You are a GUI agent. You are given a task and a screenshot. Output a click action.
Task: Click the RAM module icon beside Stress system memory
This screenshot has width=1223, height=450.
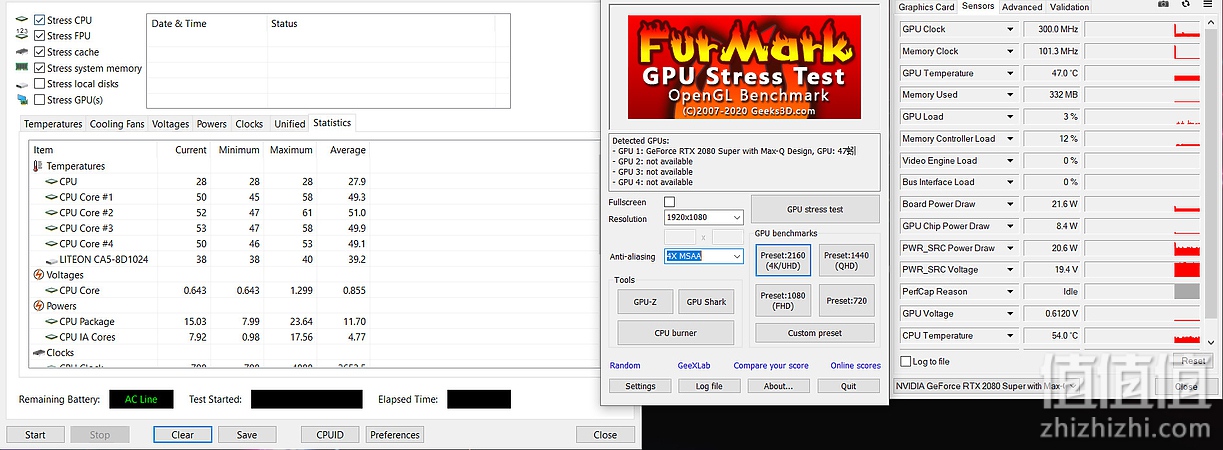click(22, 68)
